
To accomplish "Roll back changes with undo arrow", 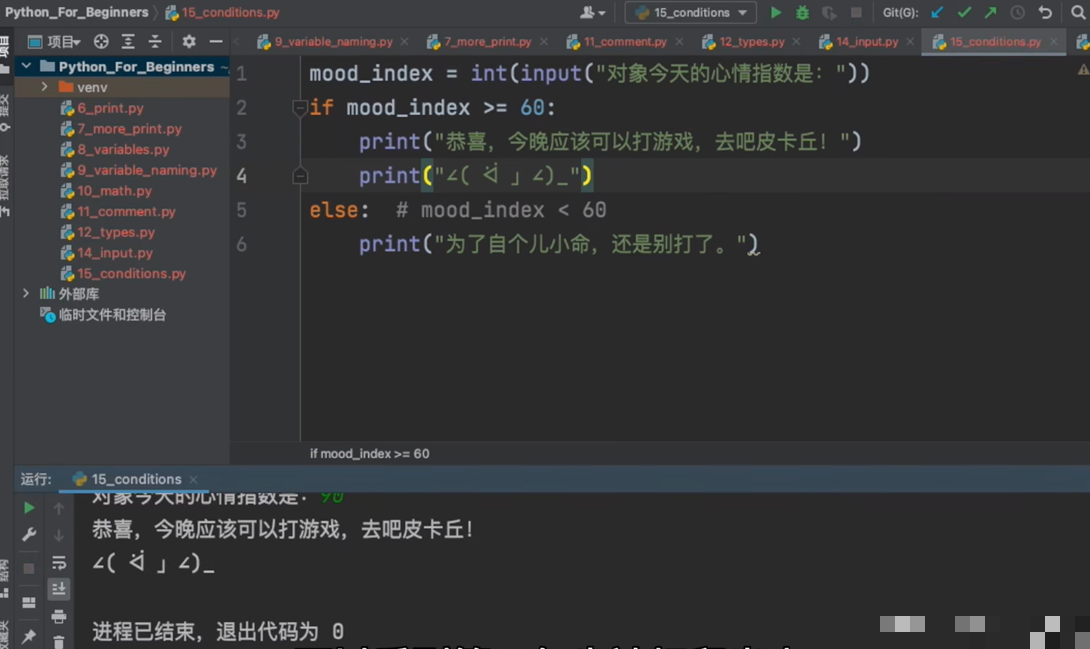I will (1045, 13).
